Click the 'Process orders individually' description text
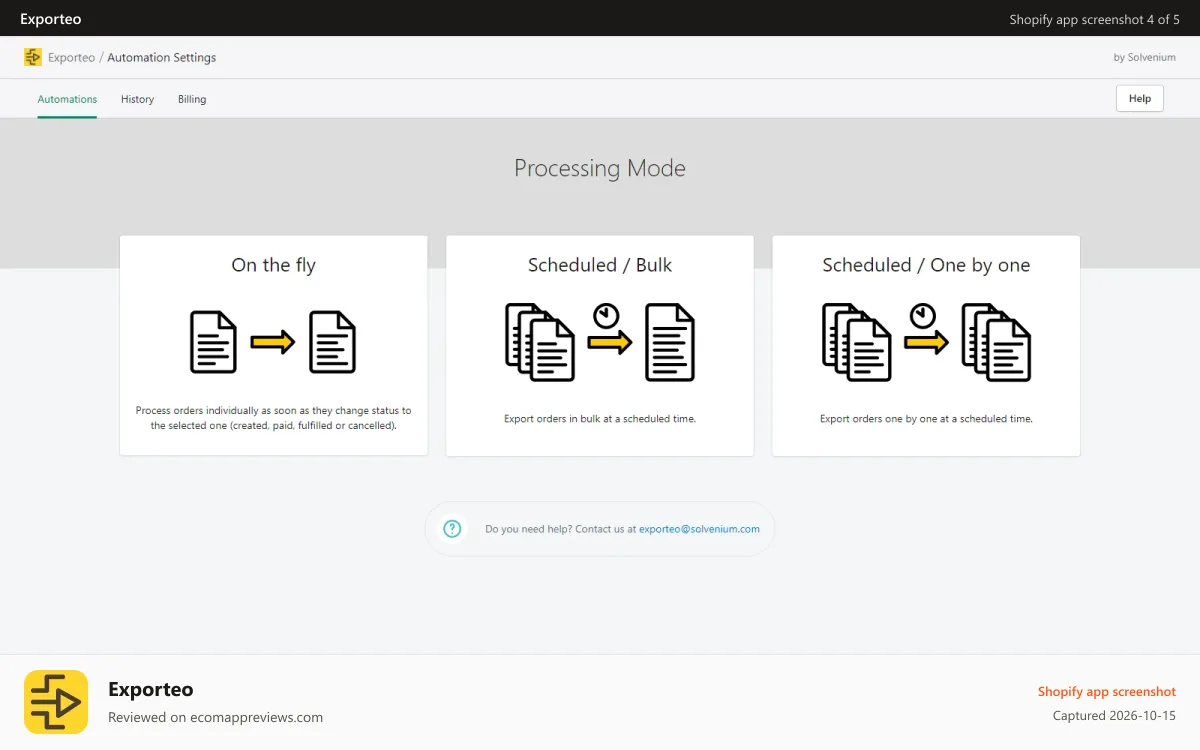This screenshot has width=1200, height=750. (274, 418)
